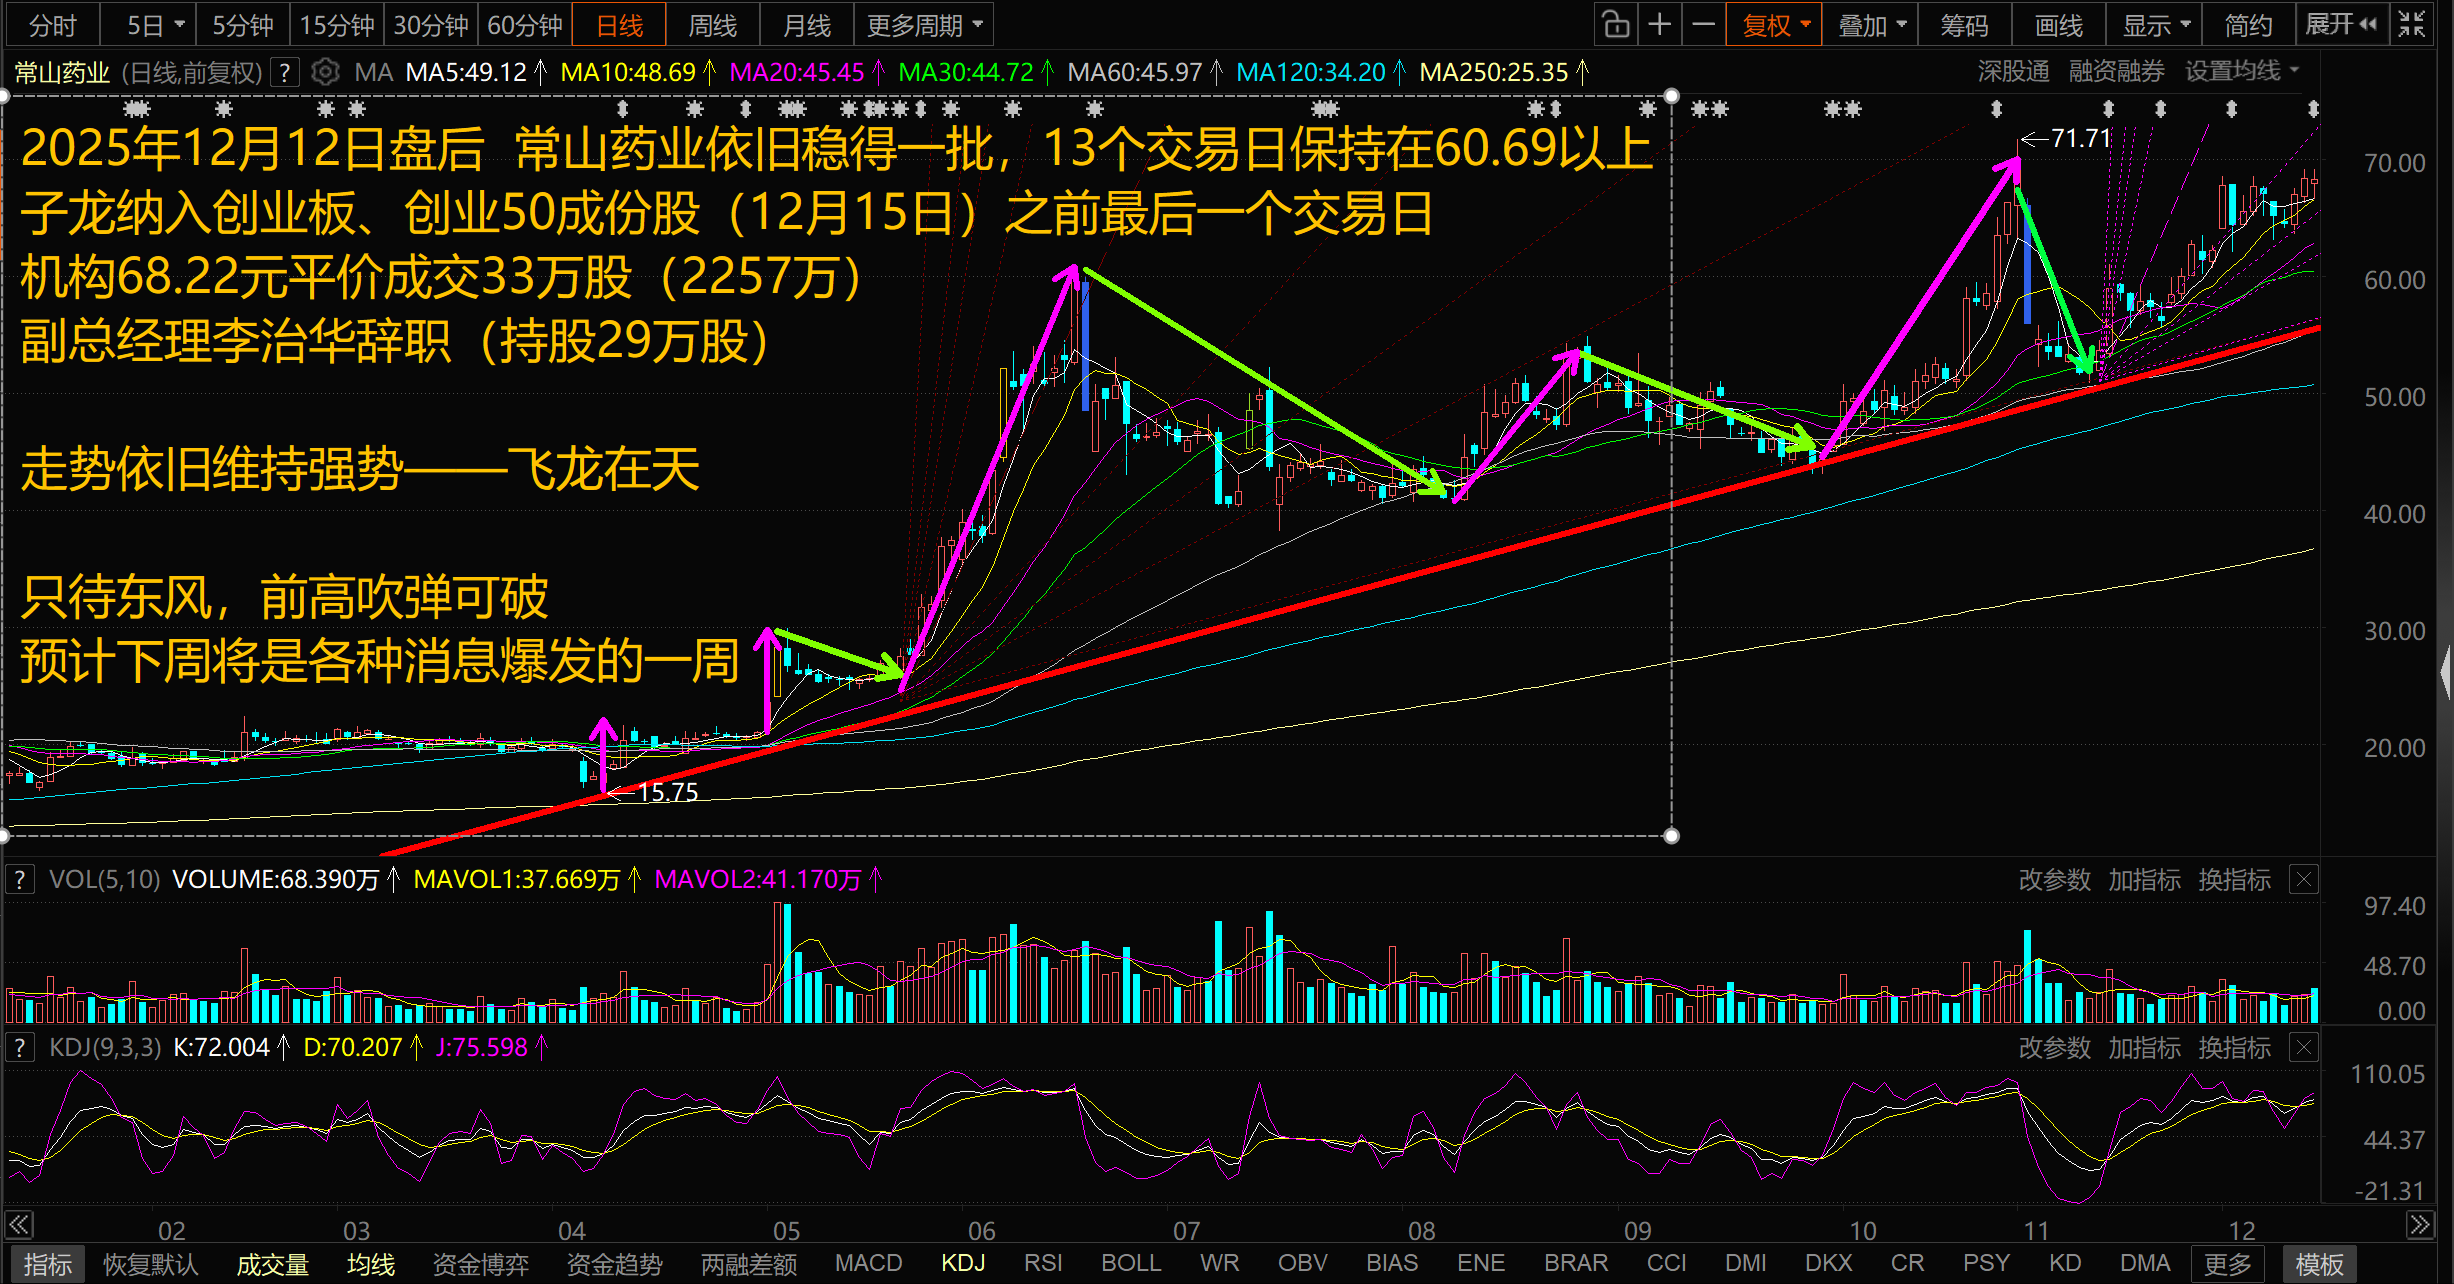Expand the 更多周期 period dropdown
The width and height of the screenshot is (2454, 1284).
pyautogui.click(x=923, y=24)
